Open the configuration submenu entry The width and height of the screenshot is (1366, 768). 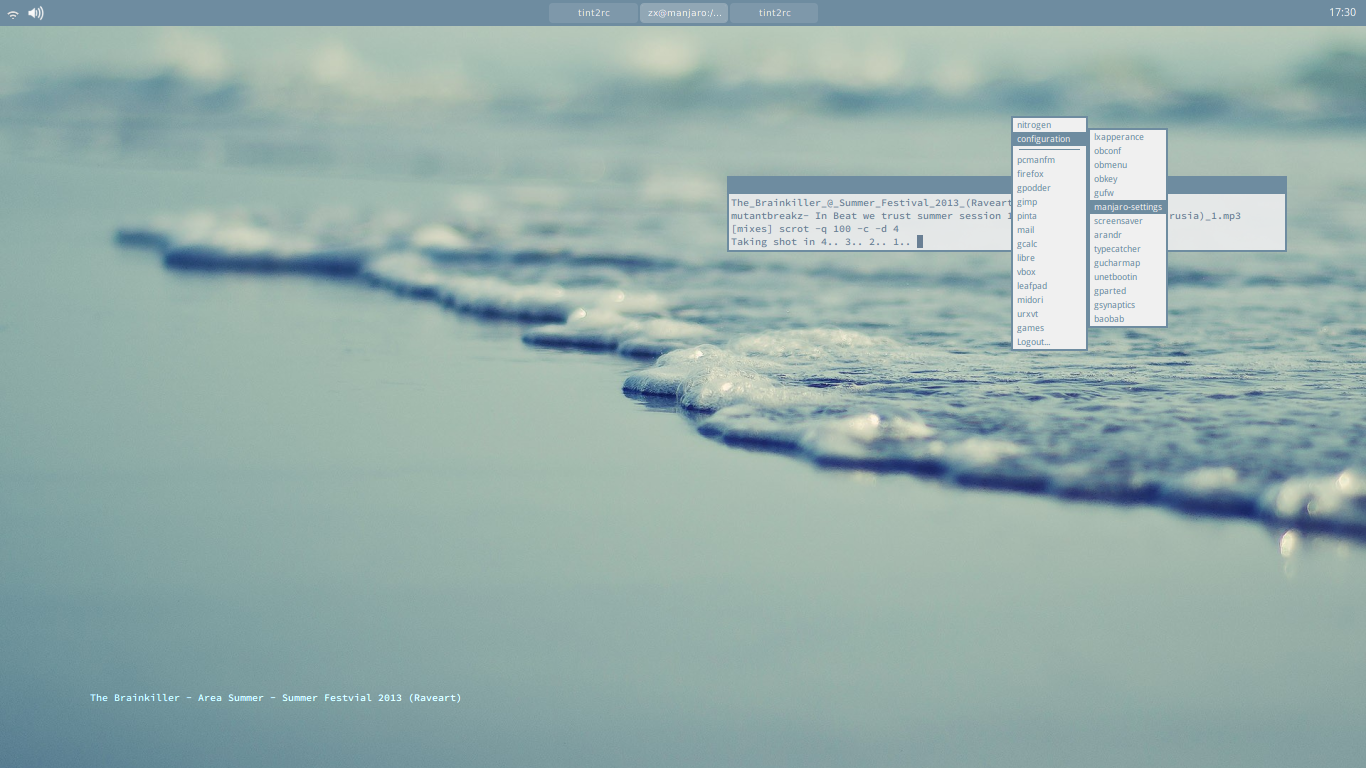pyautogui.click(x=1049, y=139)
